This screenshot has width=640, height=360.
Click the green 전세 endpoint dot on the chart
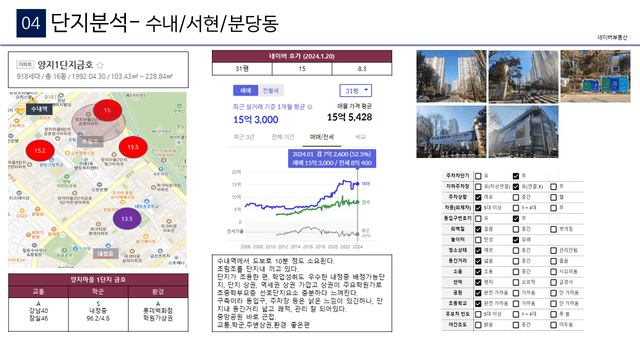click(358, 202)
